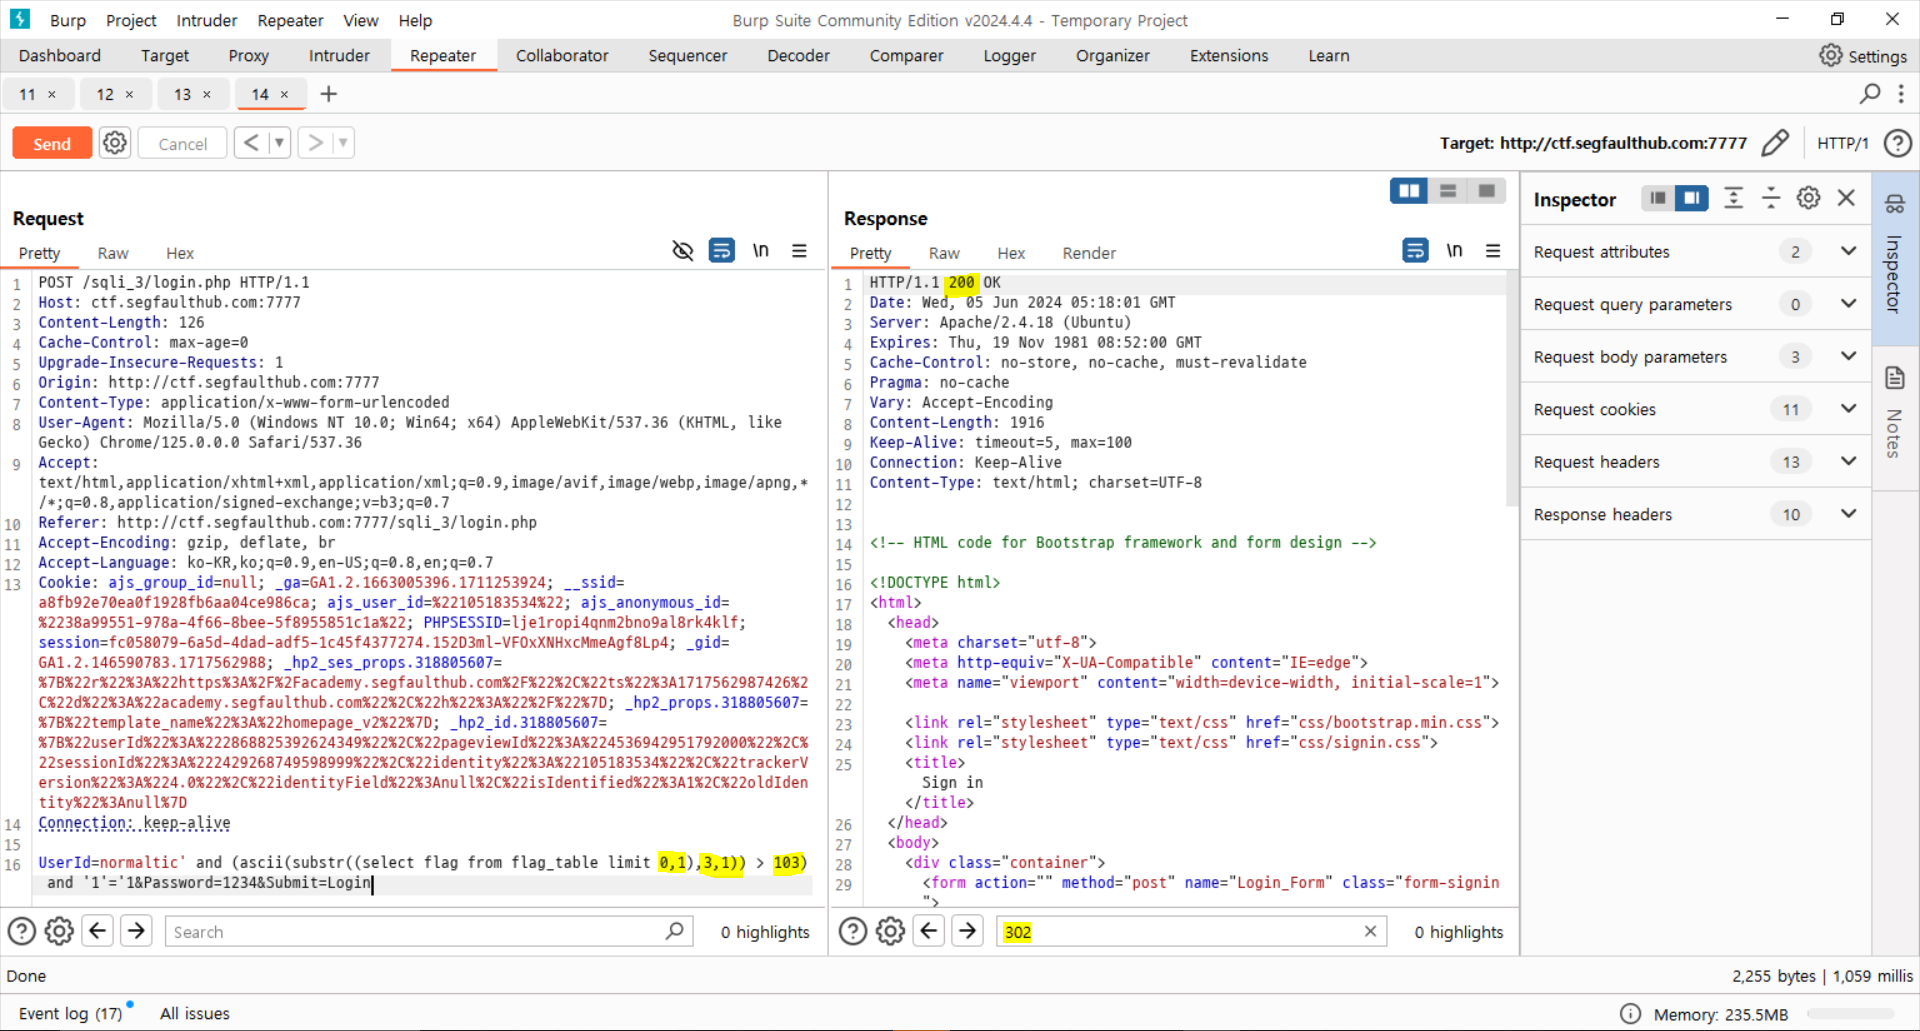The width and height of the screenshot is (1920, 1031).
Task: Clear the response search text 302
Action: [x=1370, y=931]
